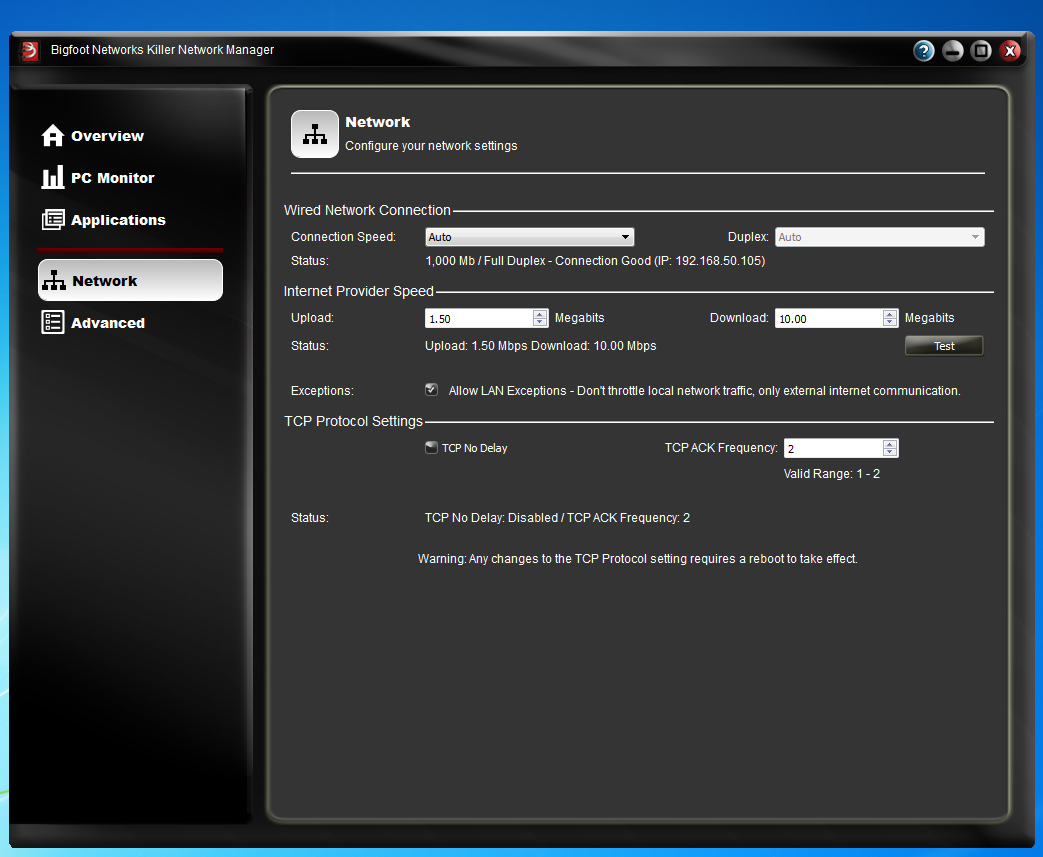Screen dimensions: 1043x857
Task: Click the Network topology icon in sidebar
Action: [x=53, y=281]
